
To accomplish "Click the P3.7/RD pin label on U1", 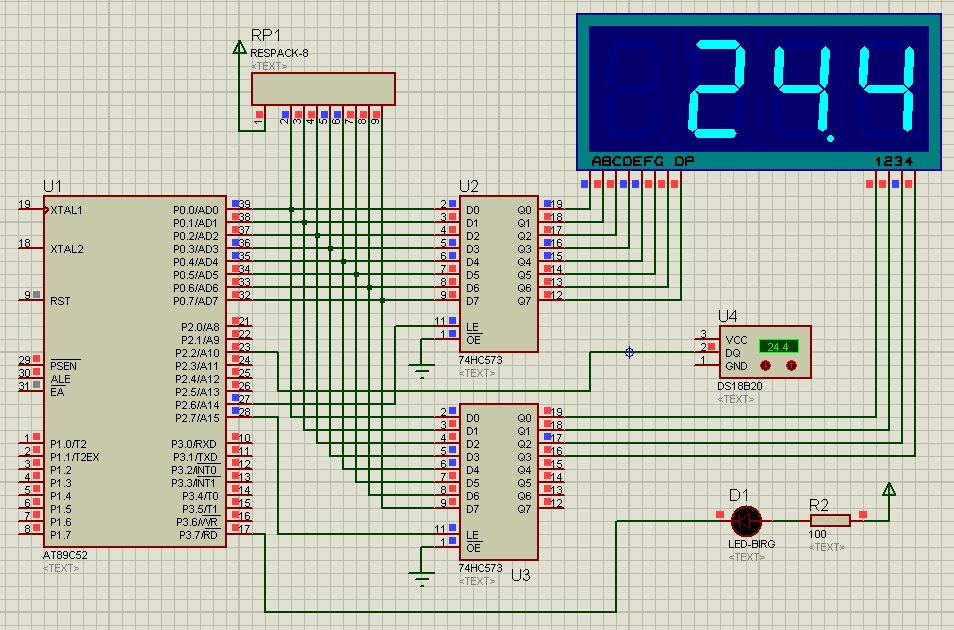I will click(200, 535).
